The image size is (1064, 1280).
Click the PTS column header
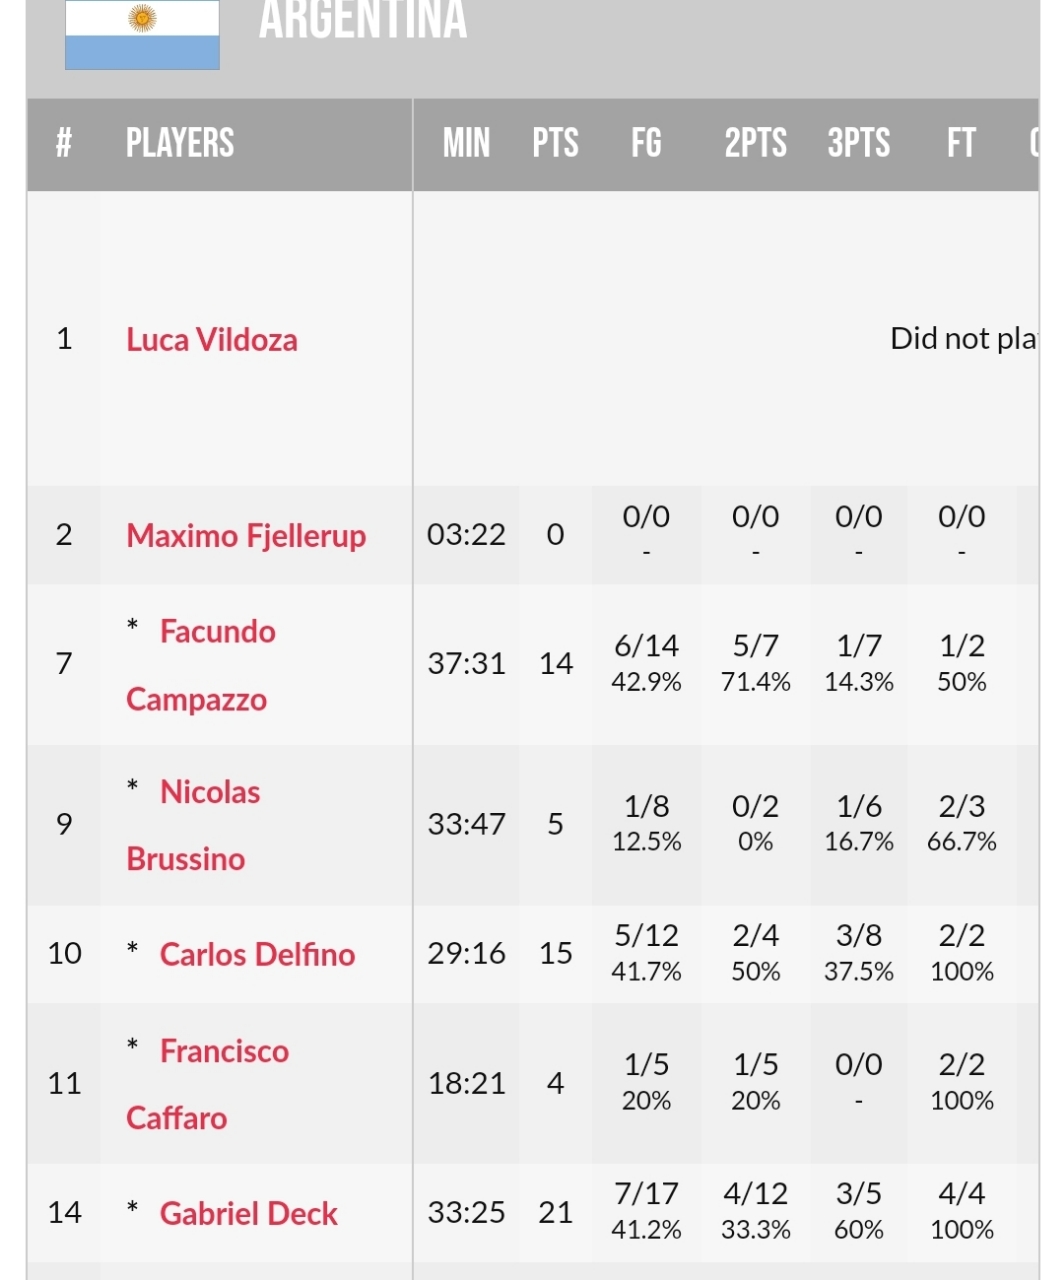coord(555,143)
